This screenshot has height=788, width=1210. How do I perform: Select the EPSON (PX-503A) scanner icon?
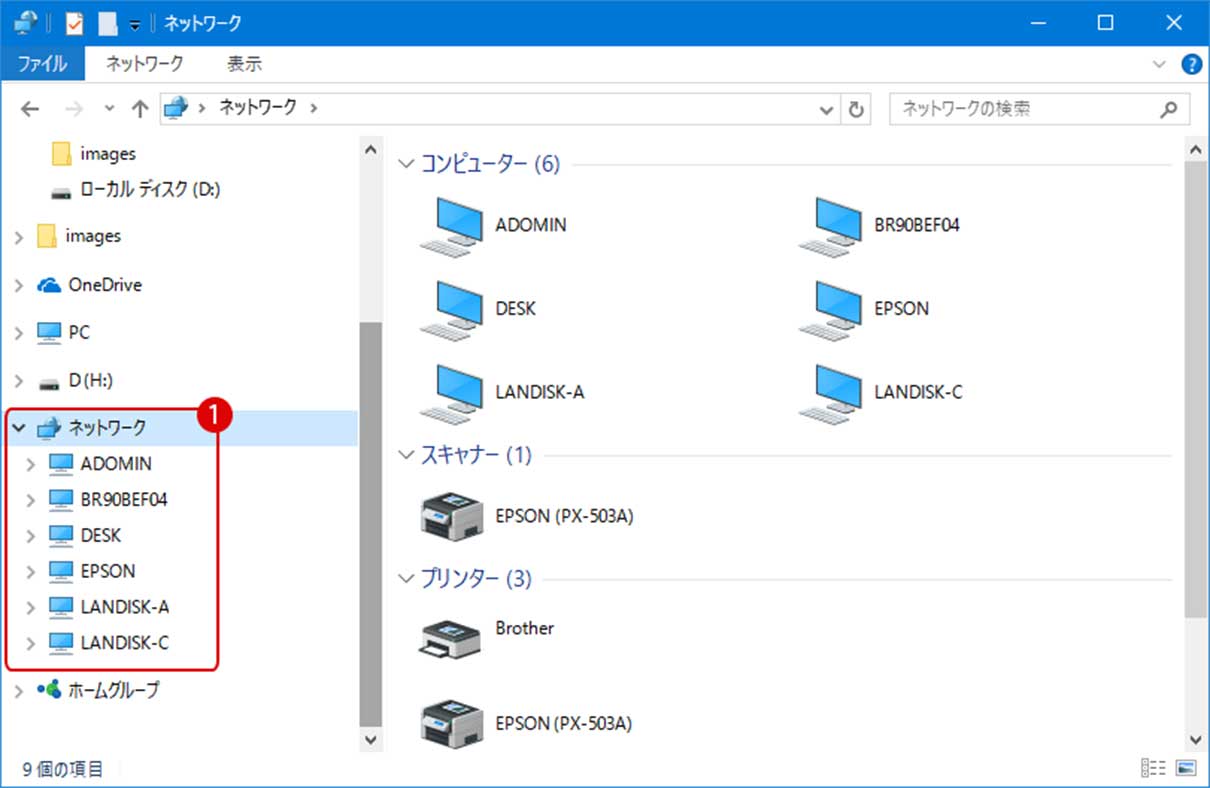click(x=453, y=516)
